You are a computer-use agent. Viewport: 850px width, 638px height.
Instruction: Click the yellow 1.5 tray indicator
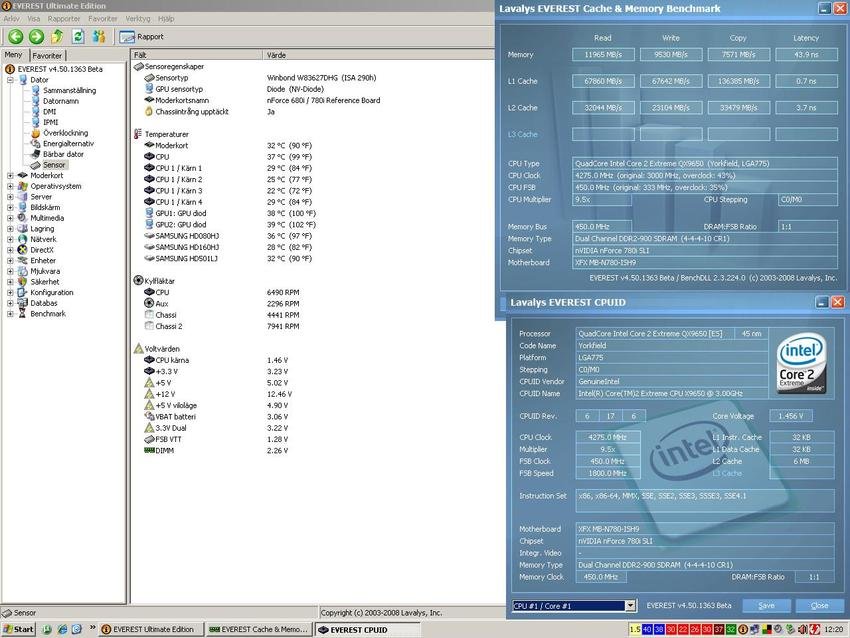(x=635, y=629)
